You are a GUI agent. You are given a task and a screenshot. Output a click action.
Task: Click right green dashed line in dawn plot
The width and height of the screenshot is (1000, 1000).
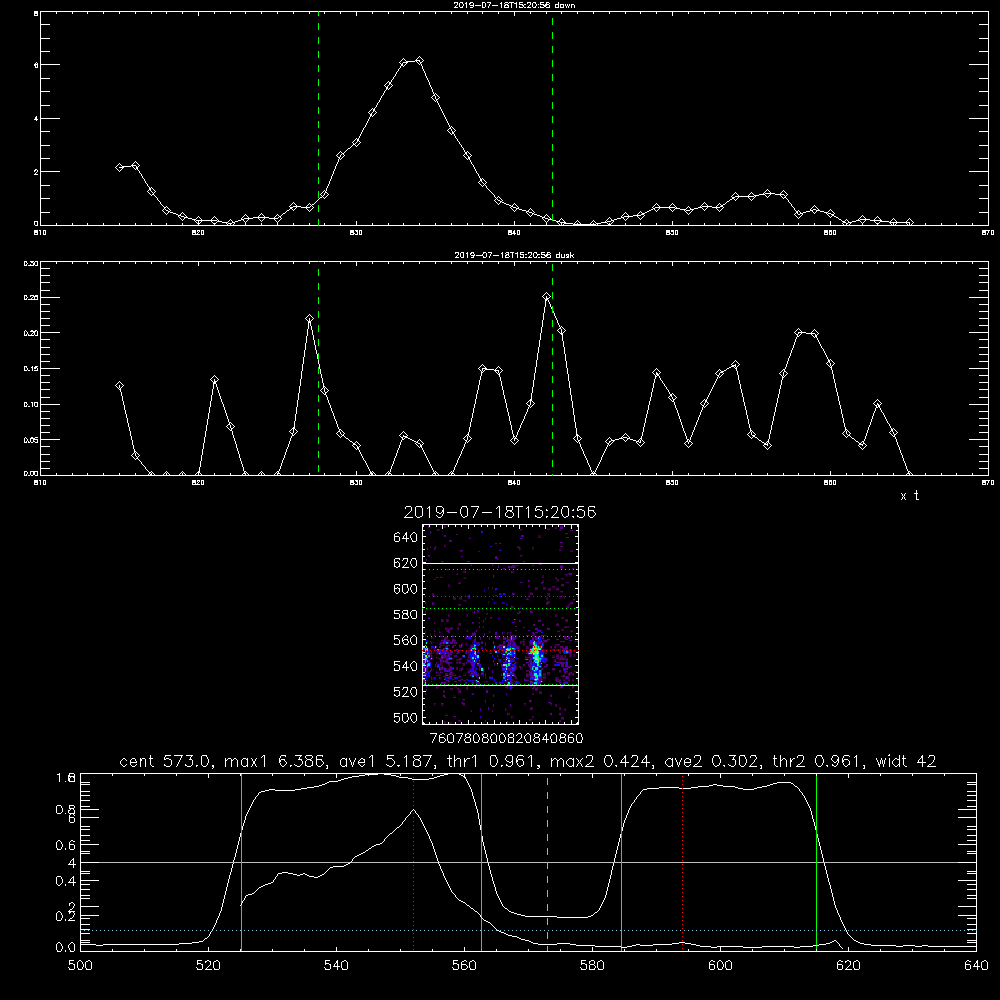(552, 118)
